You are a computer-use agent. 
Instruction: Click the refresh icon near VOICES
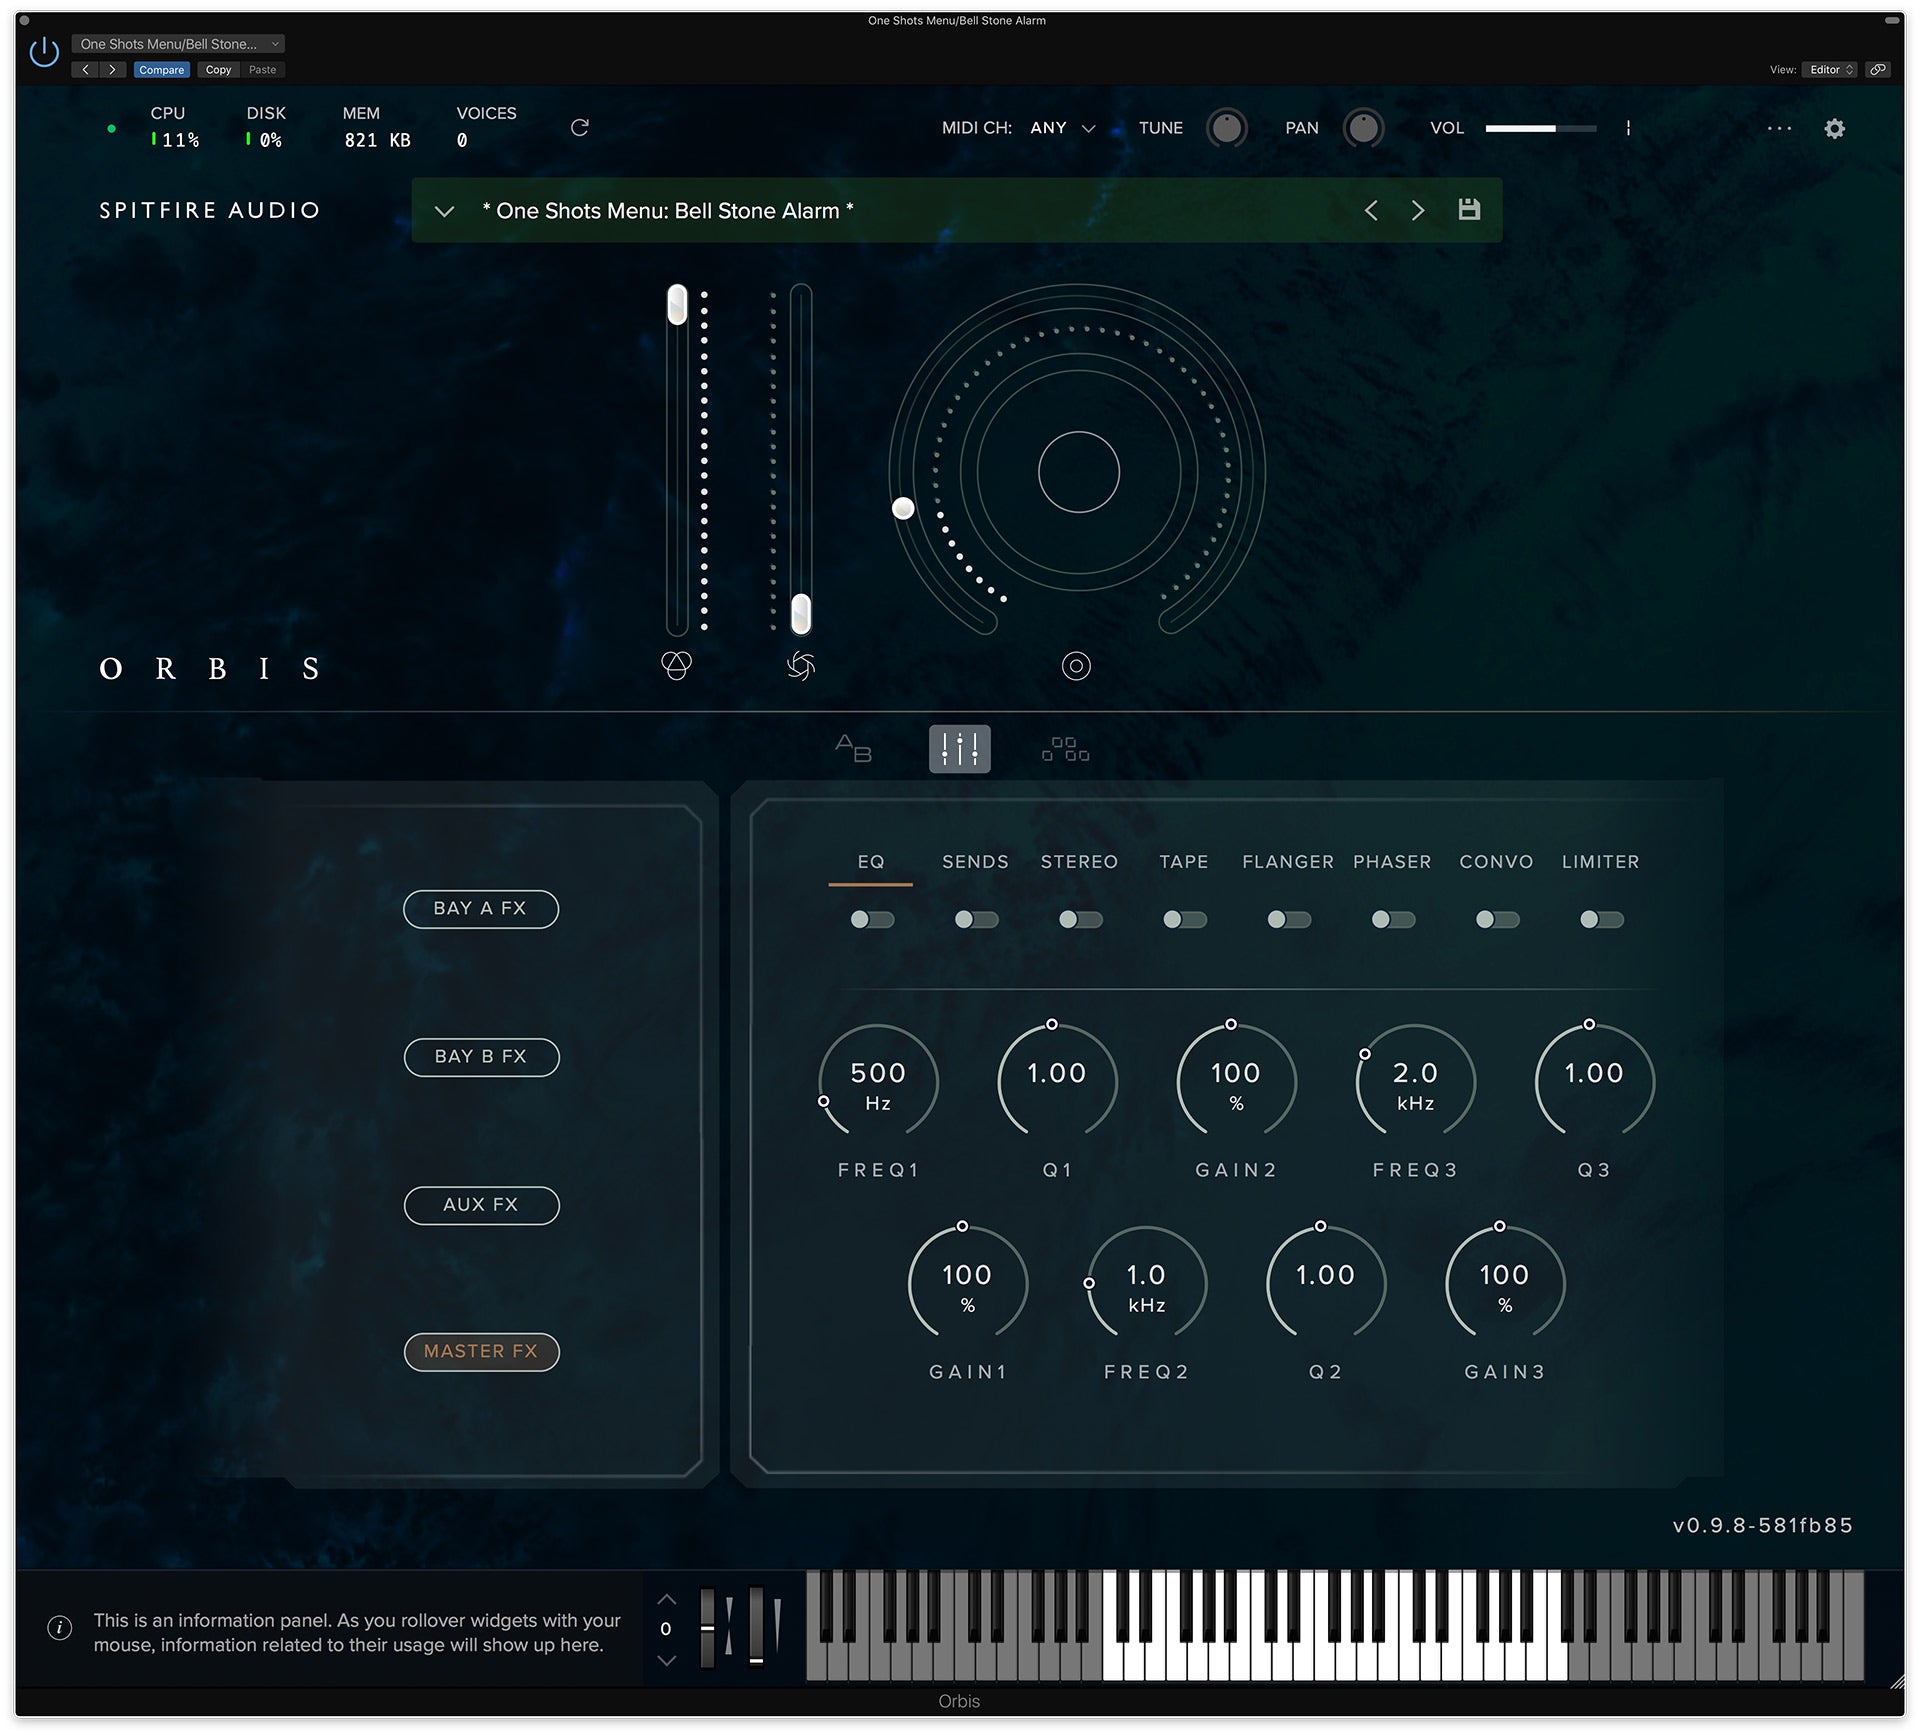pyautogui.click(x=579, y=128)
